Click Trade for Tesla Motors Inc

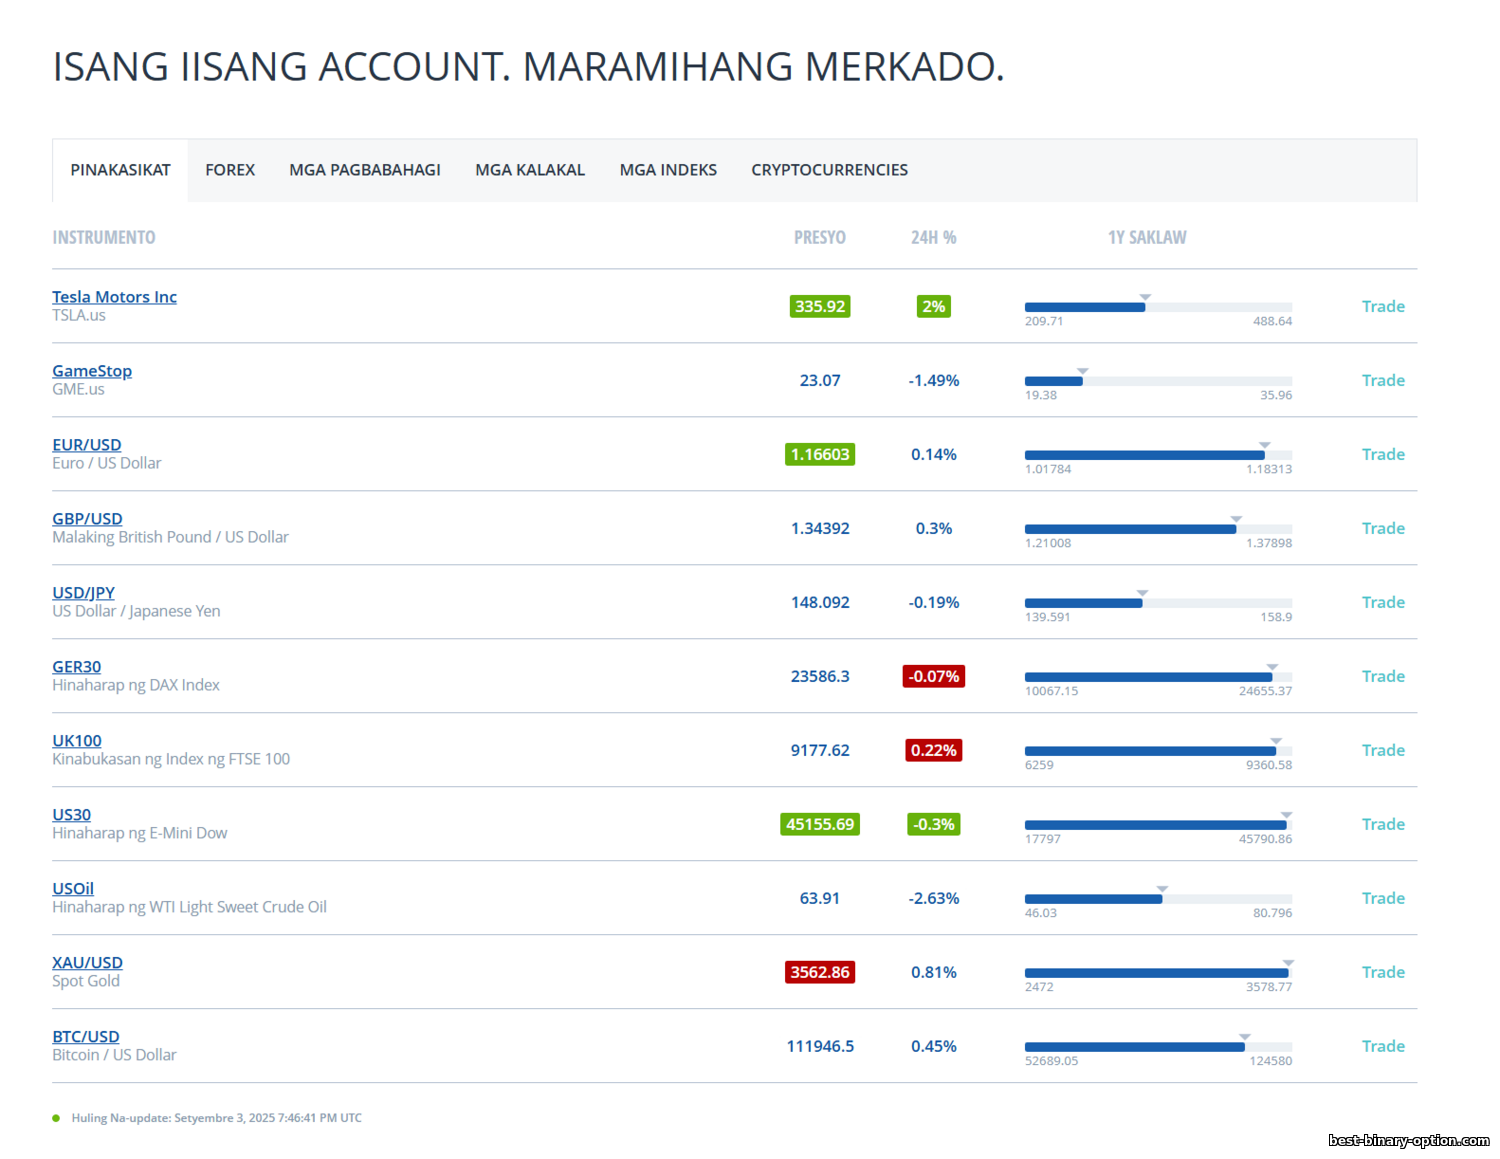point(1383,307)
